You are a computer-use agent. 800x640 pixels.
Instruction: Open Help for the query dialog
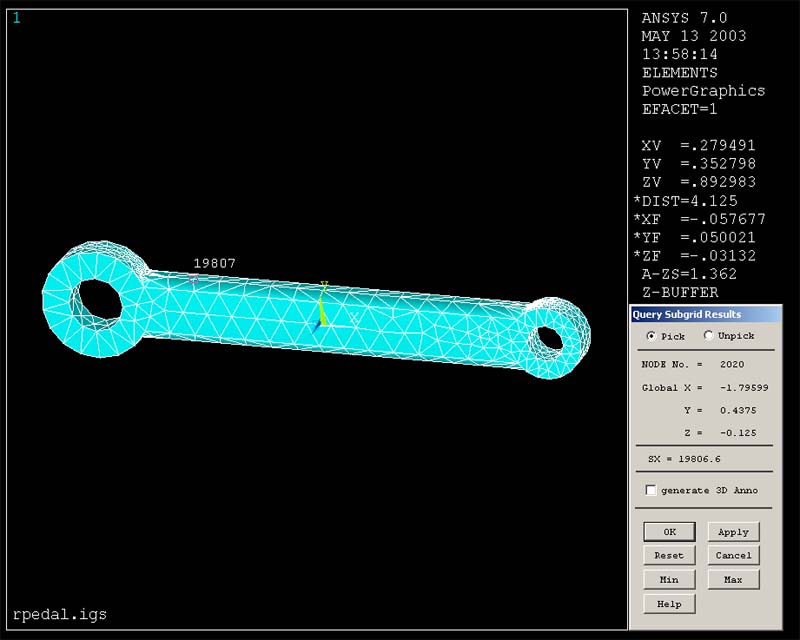pos(669,604)
